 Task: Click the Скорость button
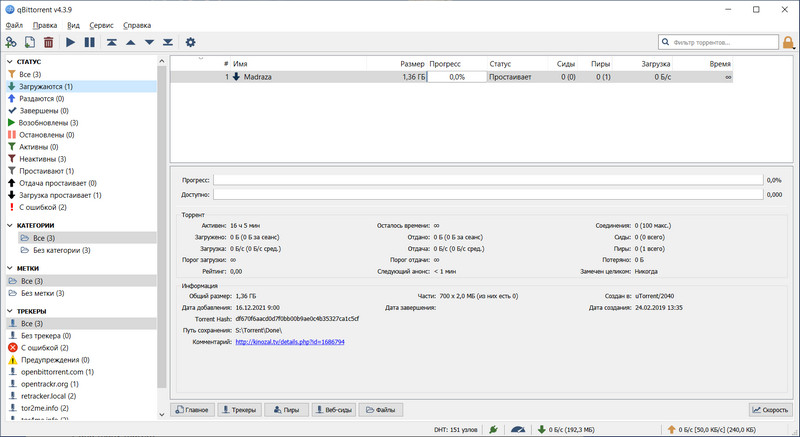(x=769, y=410)
